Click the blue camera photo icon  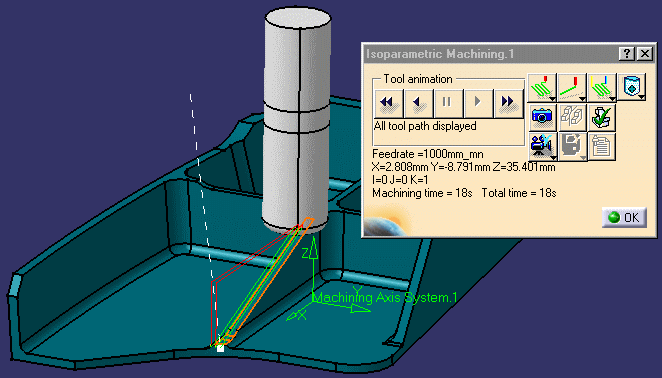coord(542,117)
